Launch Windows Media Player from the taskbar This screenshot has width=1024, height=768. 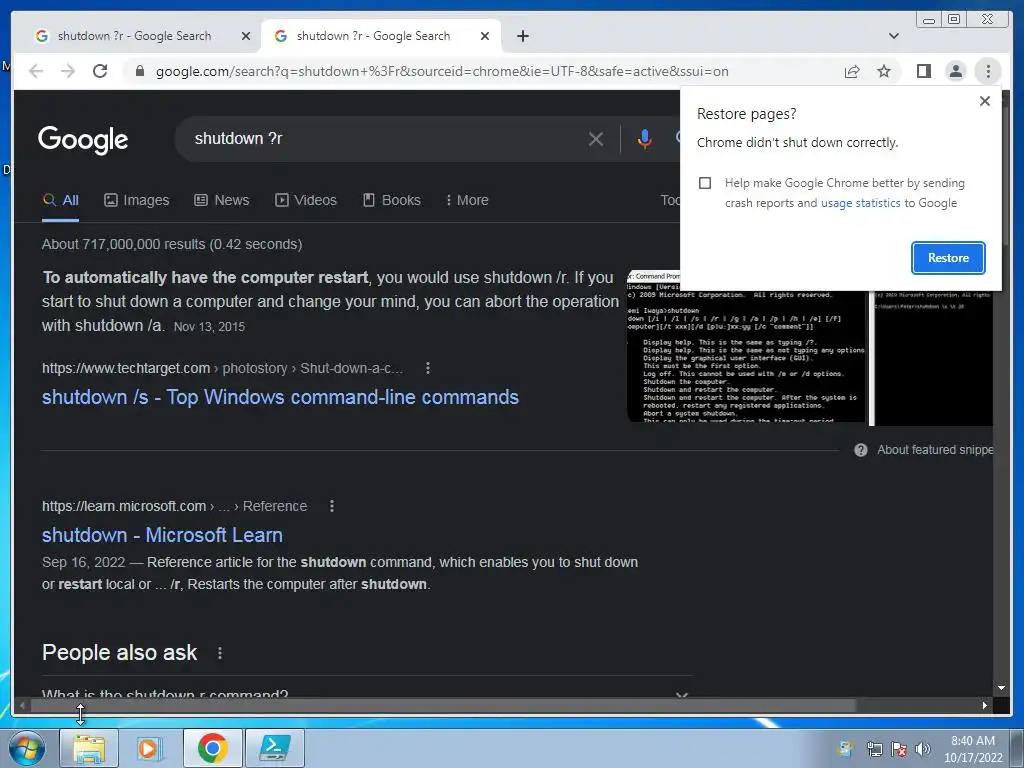(150, 748)
